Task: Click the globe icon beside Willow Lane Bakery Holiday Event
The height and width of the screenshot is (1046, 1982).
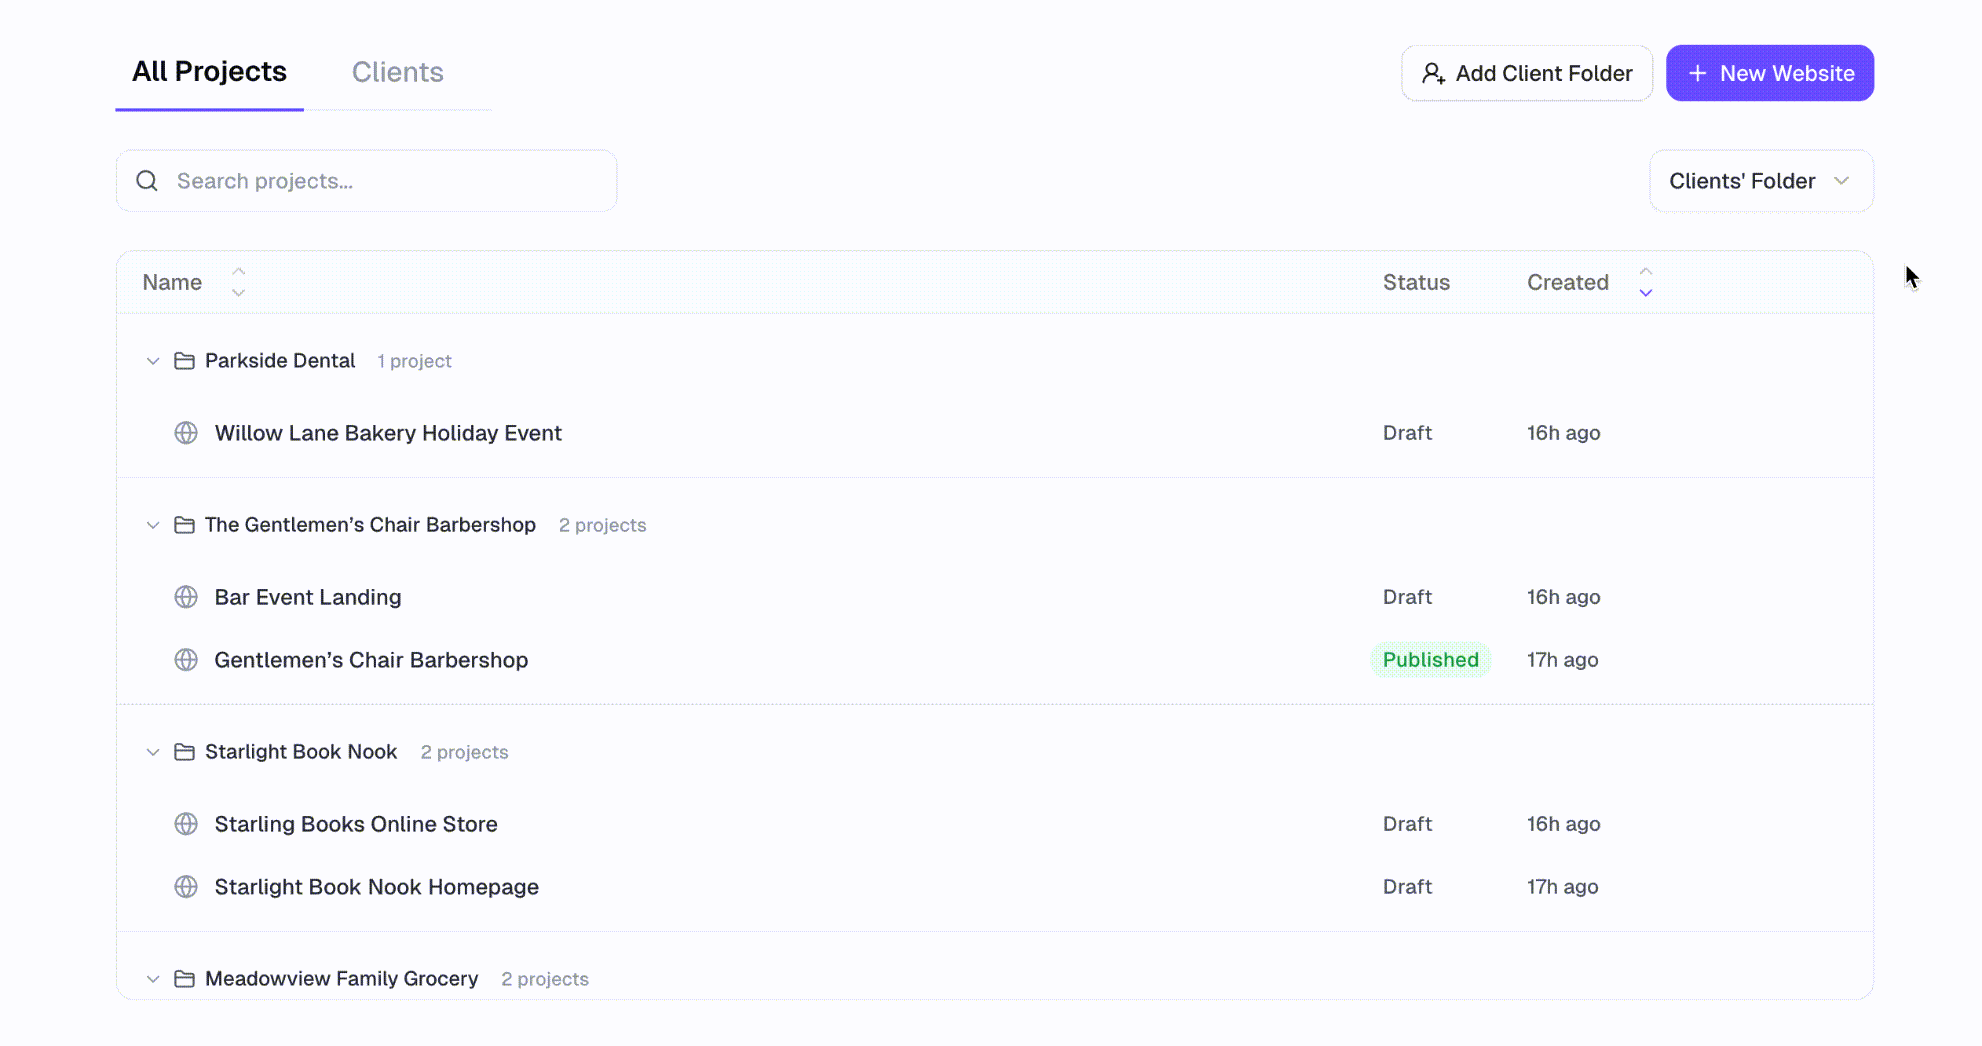Action: [x=186, y=433]
